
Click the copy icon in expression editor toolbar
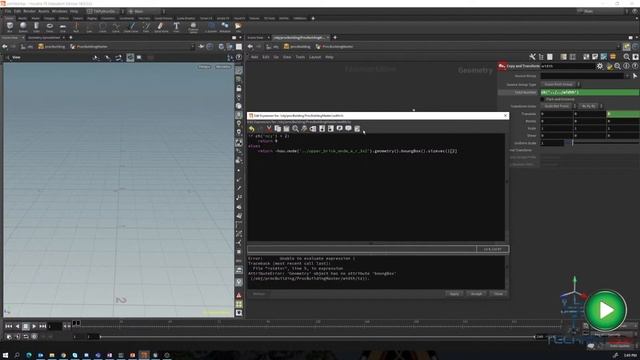[278, 129]
